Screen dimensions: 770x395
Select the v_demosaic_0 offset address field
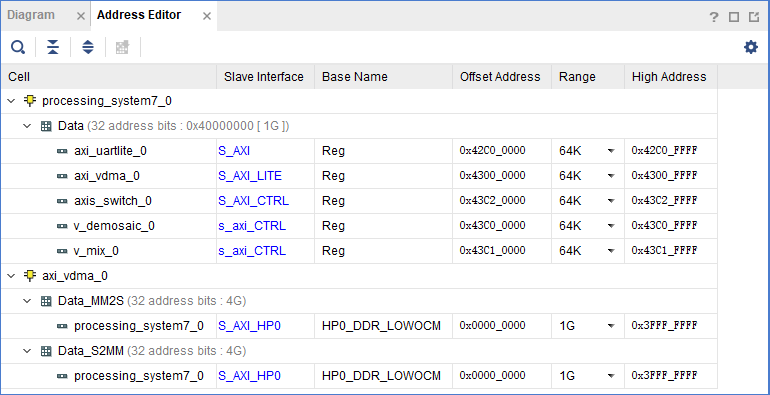pyautogui.click(x=502, y=226)
